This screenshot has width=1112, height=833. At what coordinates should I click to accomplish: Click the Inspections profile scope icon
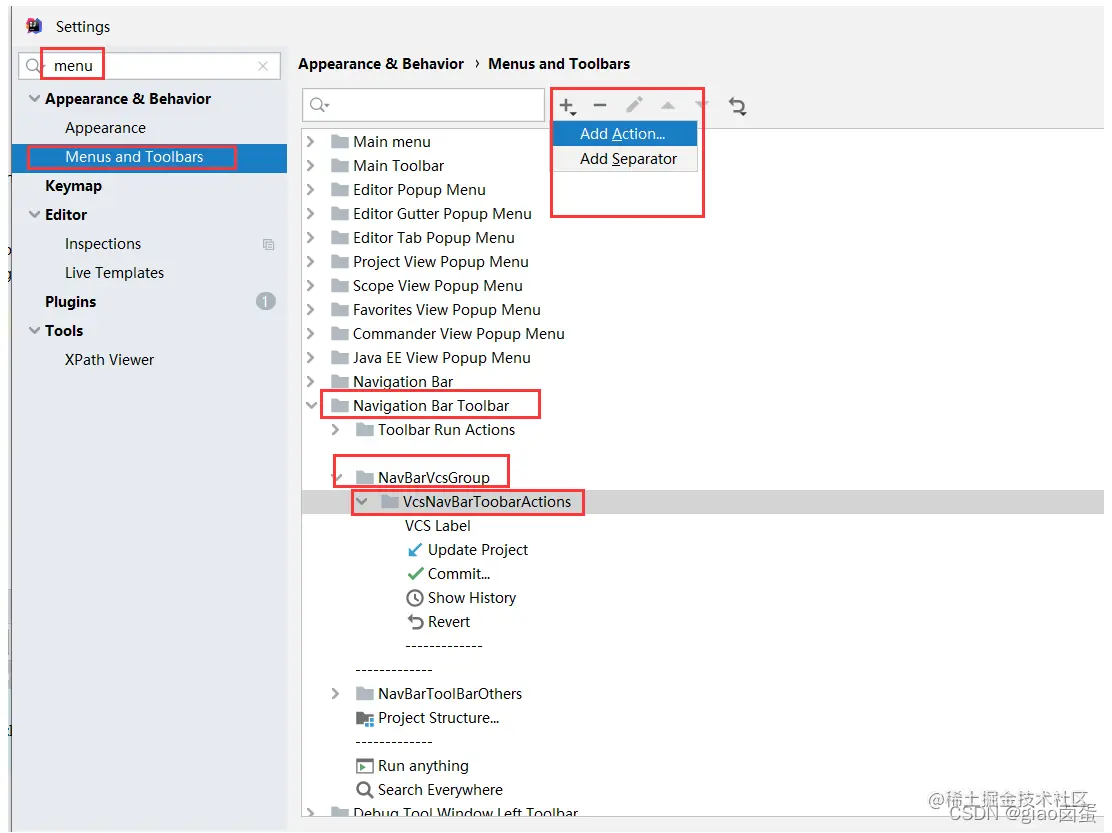point(268,244)
